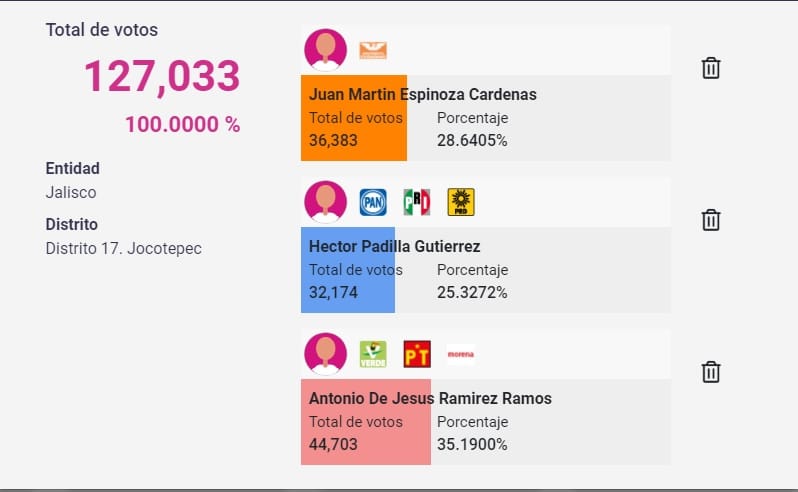Click the Distrito 17. Jocotepec text
This screenshot has height=492, width=798.
click(124, 248)
